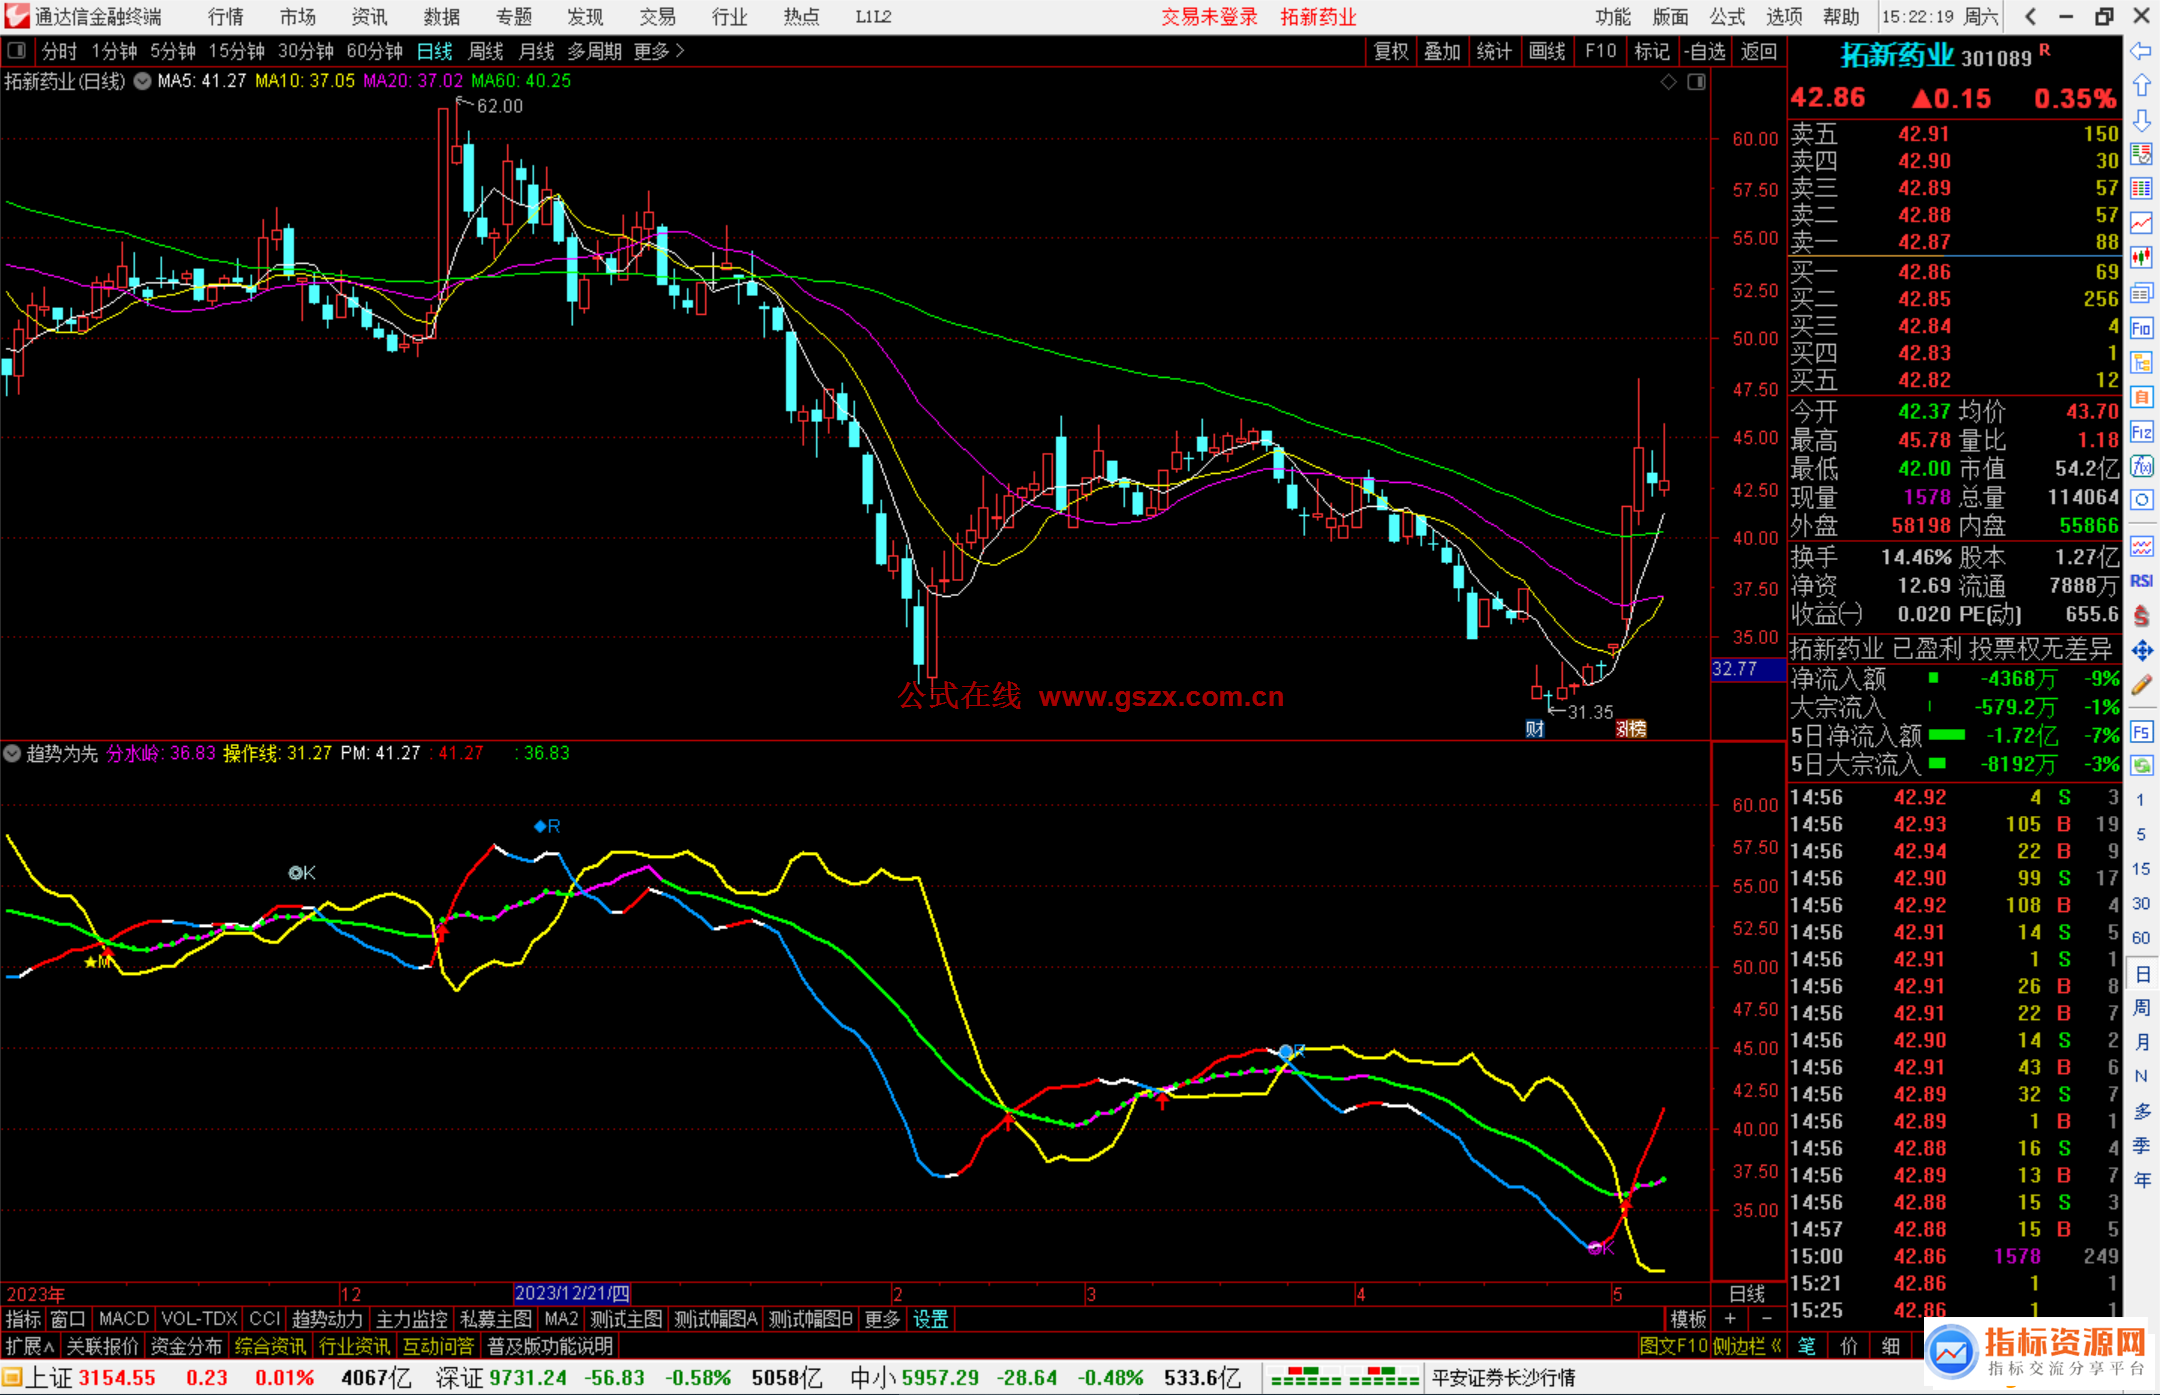
Task: Open the 扩展 expander at bottom left
Action: coord(30,1346)
